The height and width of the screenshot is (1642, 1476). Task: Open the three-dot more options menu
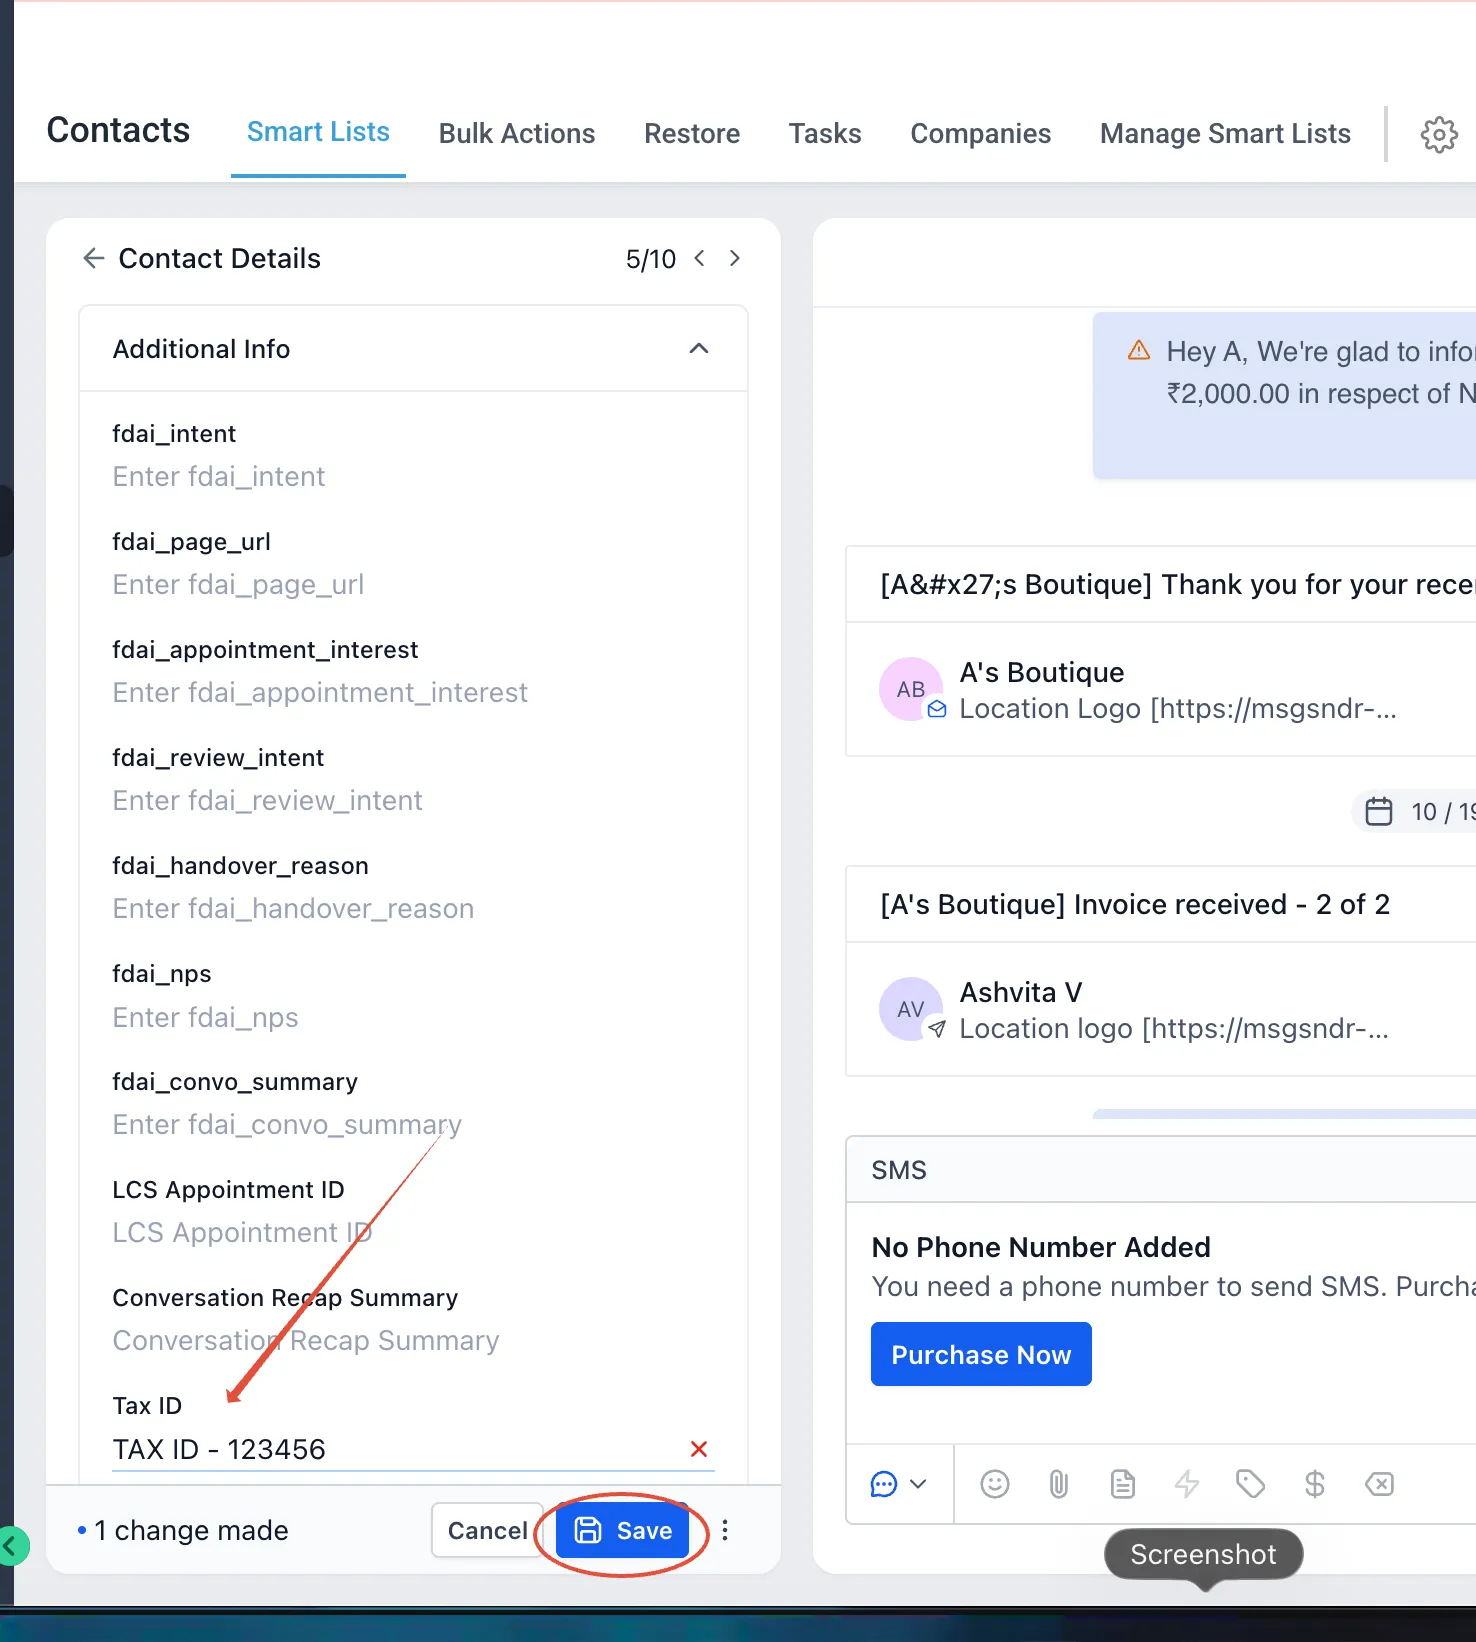[725, 1530]
